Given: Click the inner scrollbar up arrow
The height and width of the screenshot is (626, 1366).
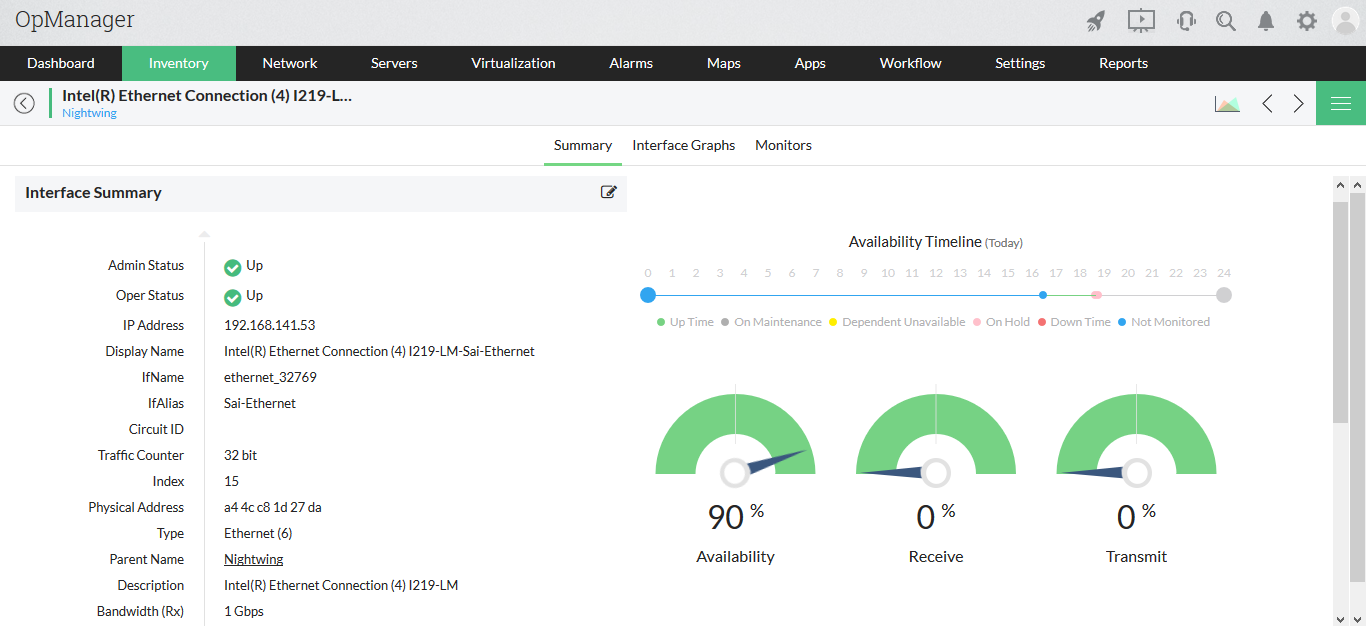Looking at the screenshot, I should click(1341, 185).
